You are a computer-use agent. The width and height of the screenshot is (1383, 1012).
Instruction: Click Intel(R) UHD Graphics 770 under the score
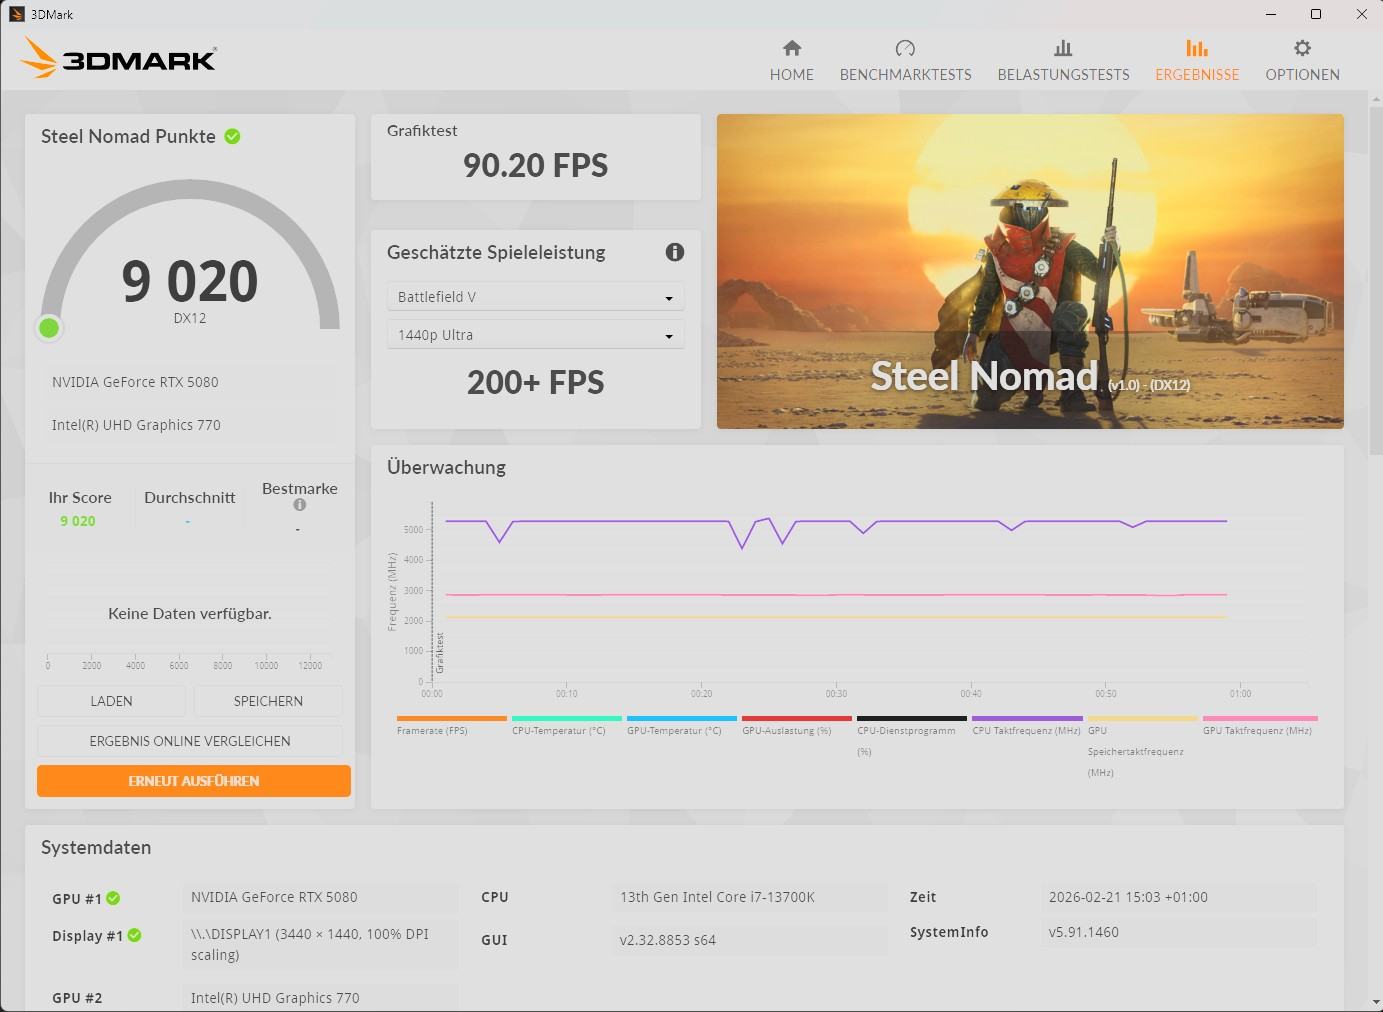(x=136, y=425)
